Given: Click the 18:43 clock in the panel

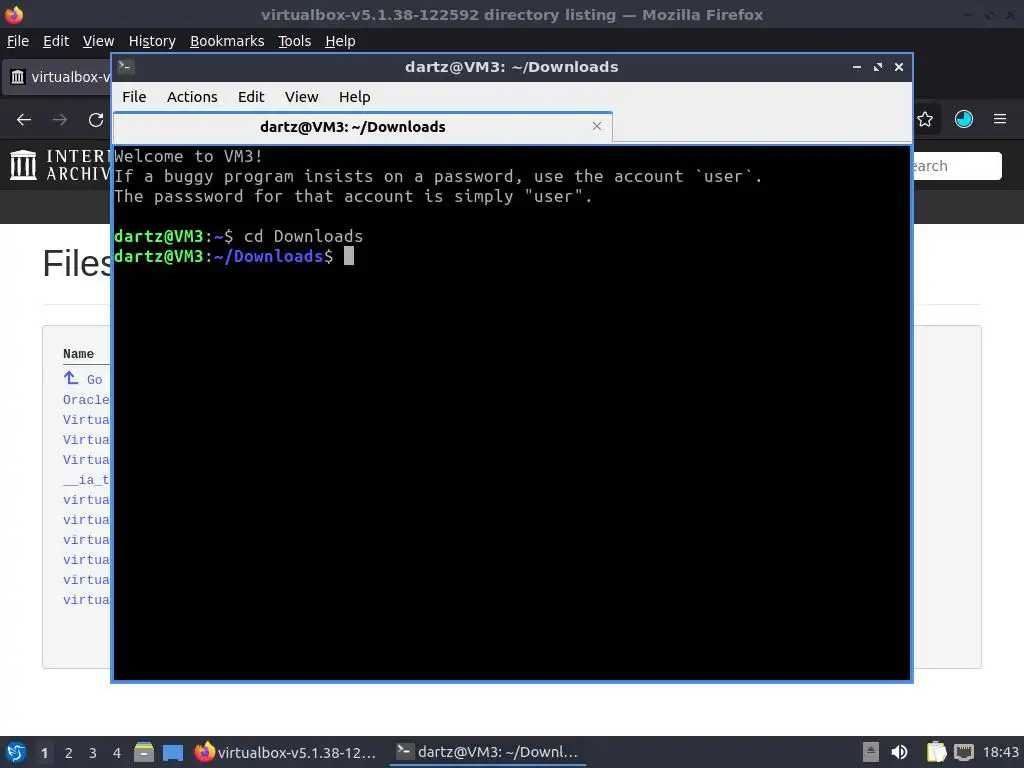Looking at the screenshot, I should [1000, 752].
